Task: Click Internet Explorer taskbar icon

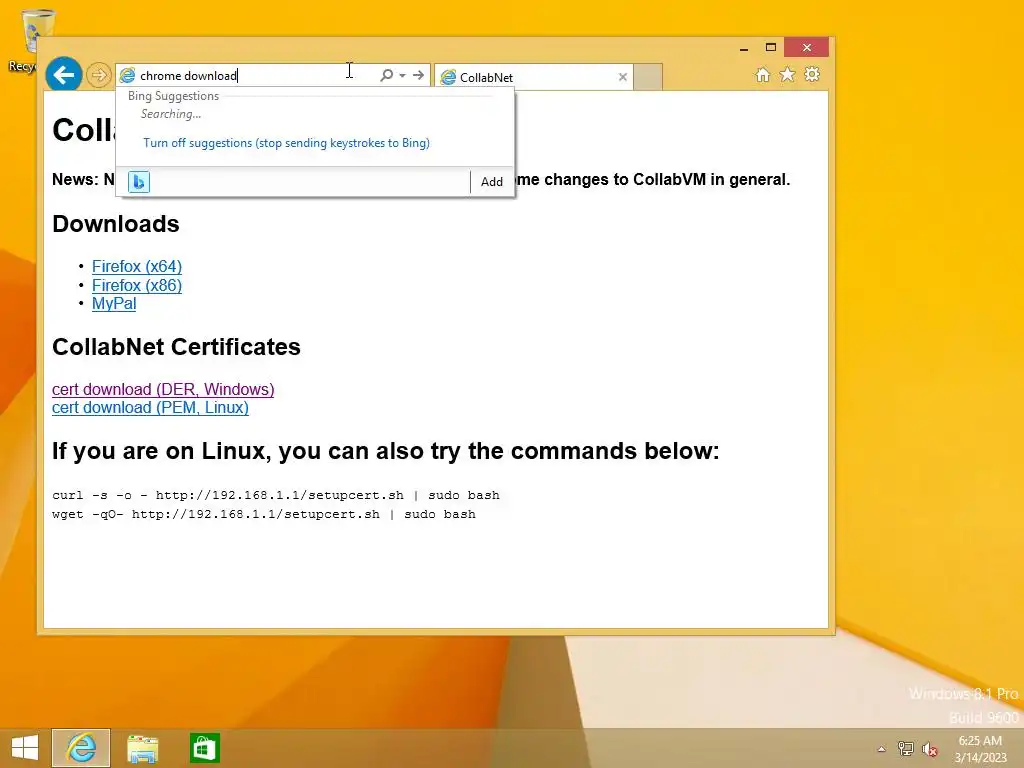Action: pyautogui.click(x=81, y=748)
